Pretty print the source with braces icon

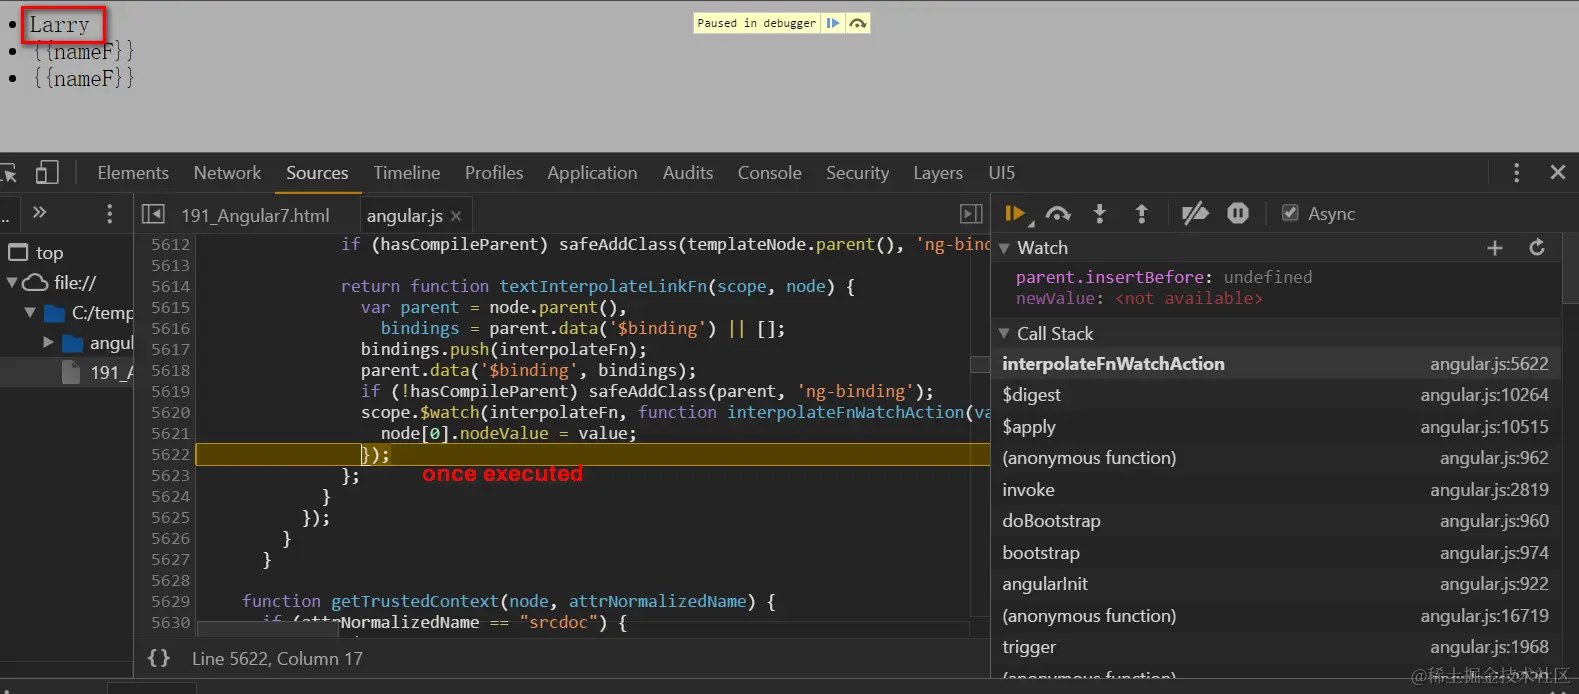159,658
